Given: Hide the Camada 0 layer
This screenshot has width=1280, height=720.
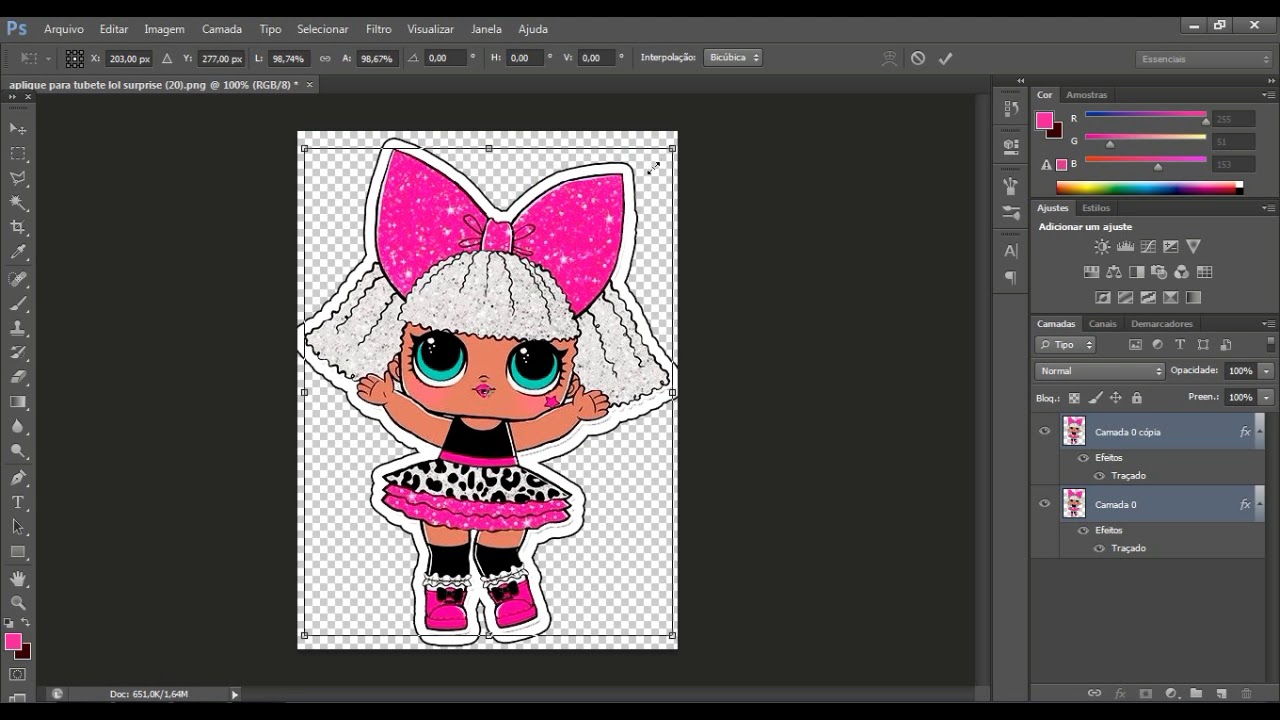Looking at the screenshot, I should pyautogui.click(x=1045, y=503).
